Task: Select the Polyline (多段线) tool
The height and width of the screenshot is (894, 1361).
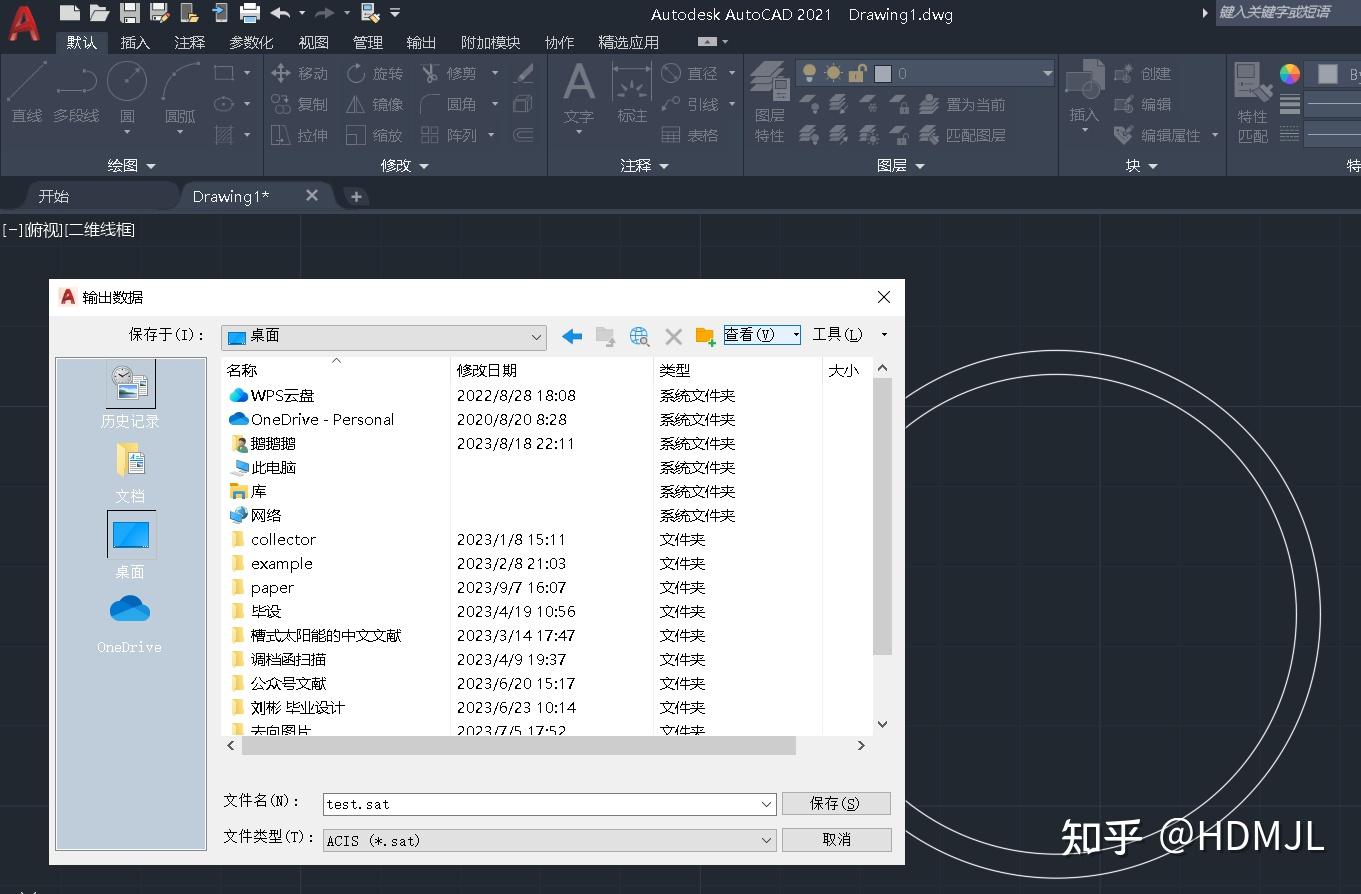Action: coord(76,93)
